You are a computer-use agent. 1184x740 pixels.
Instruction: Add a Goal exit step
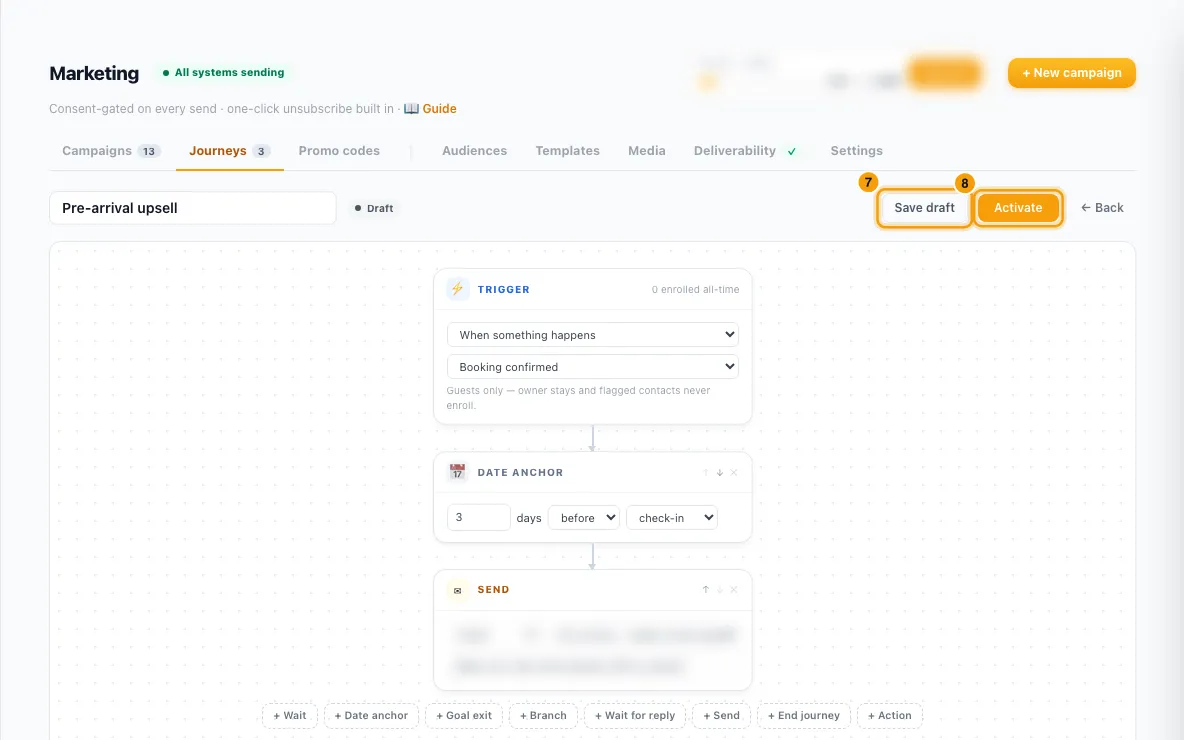click(464, 715)
